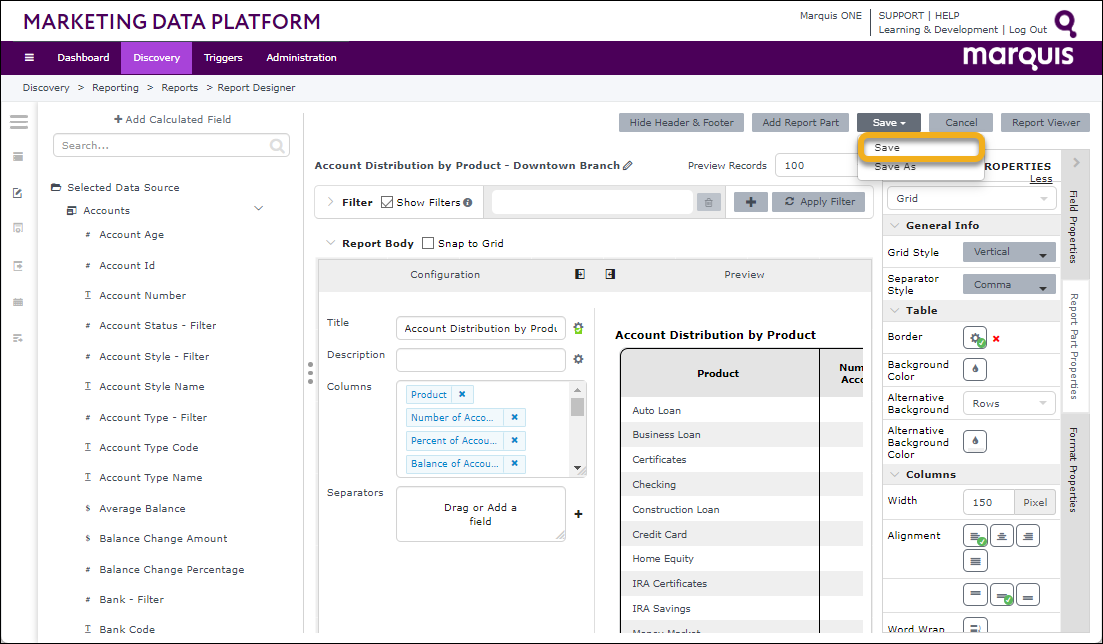
Task: Remove the Balance of Accou... column chip
Action: pos(514,464)
